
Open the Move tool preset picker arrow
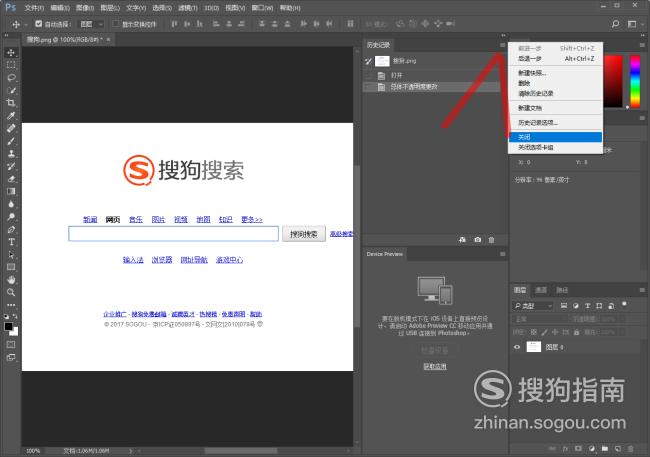coord(26,24)
